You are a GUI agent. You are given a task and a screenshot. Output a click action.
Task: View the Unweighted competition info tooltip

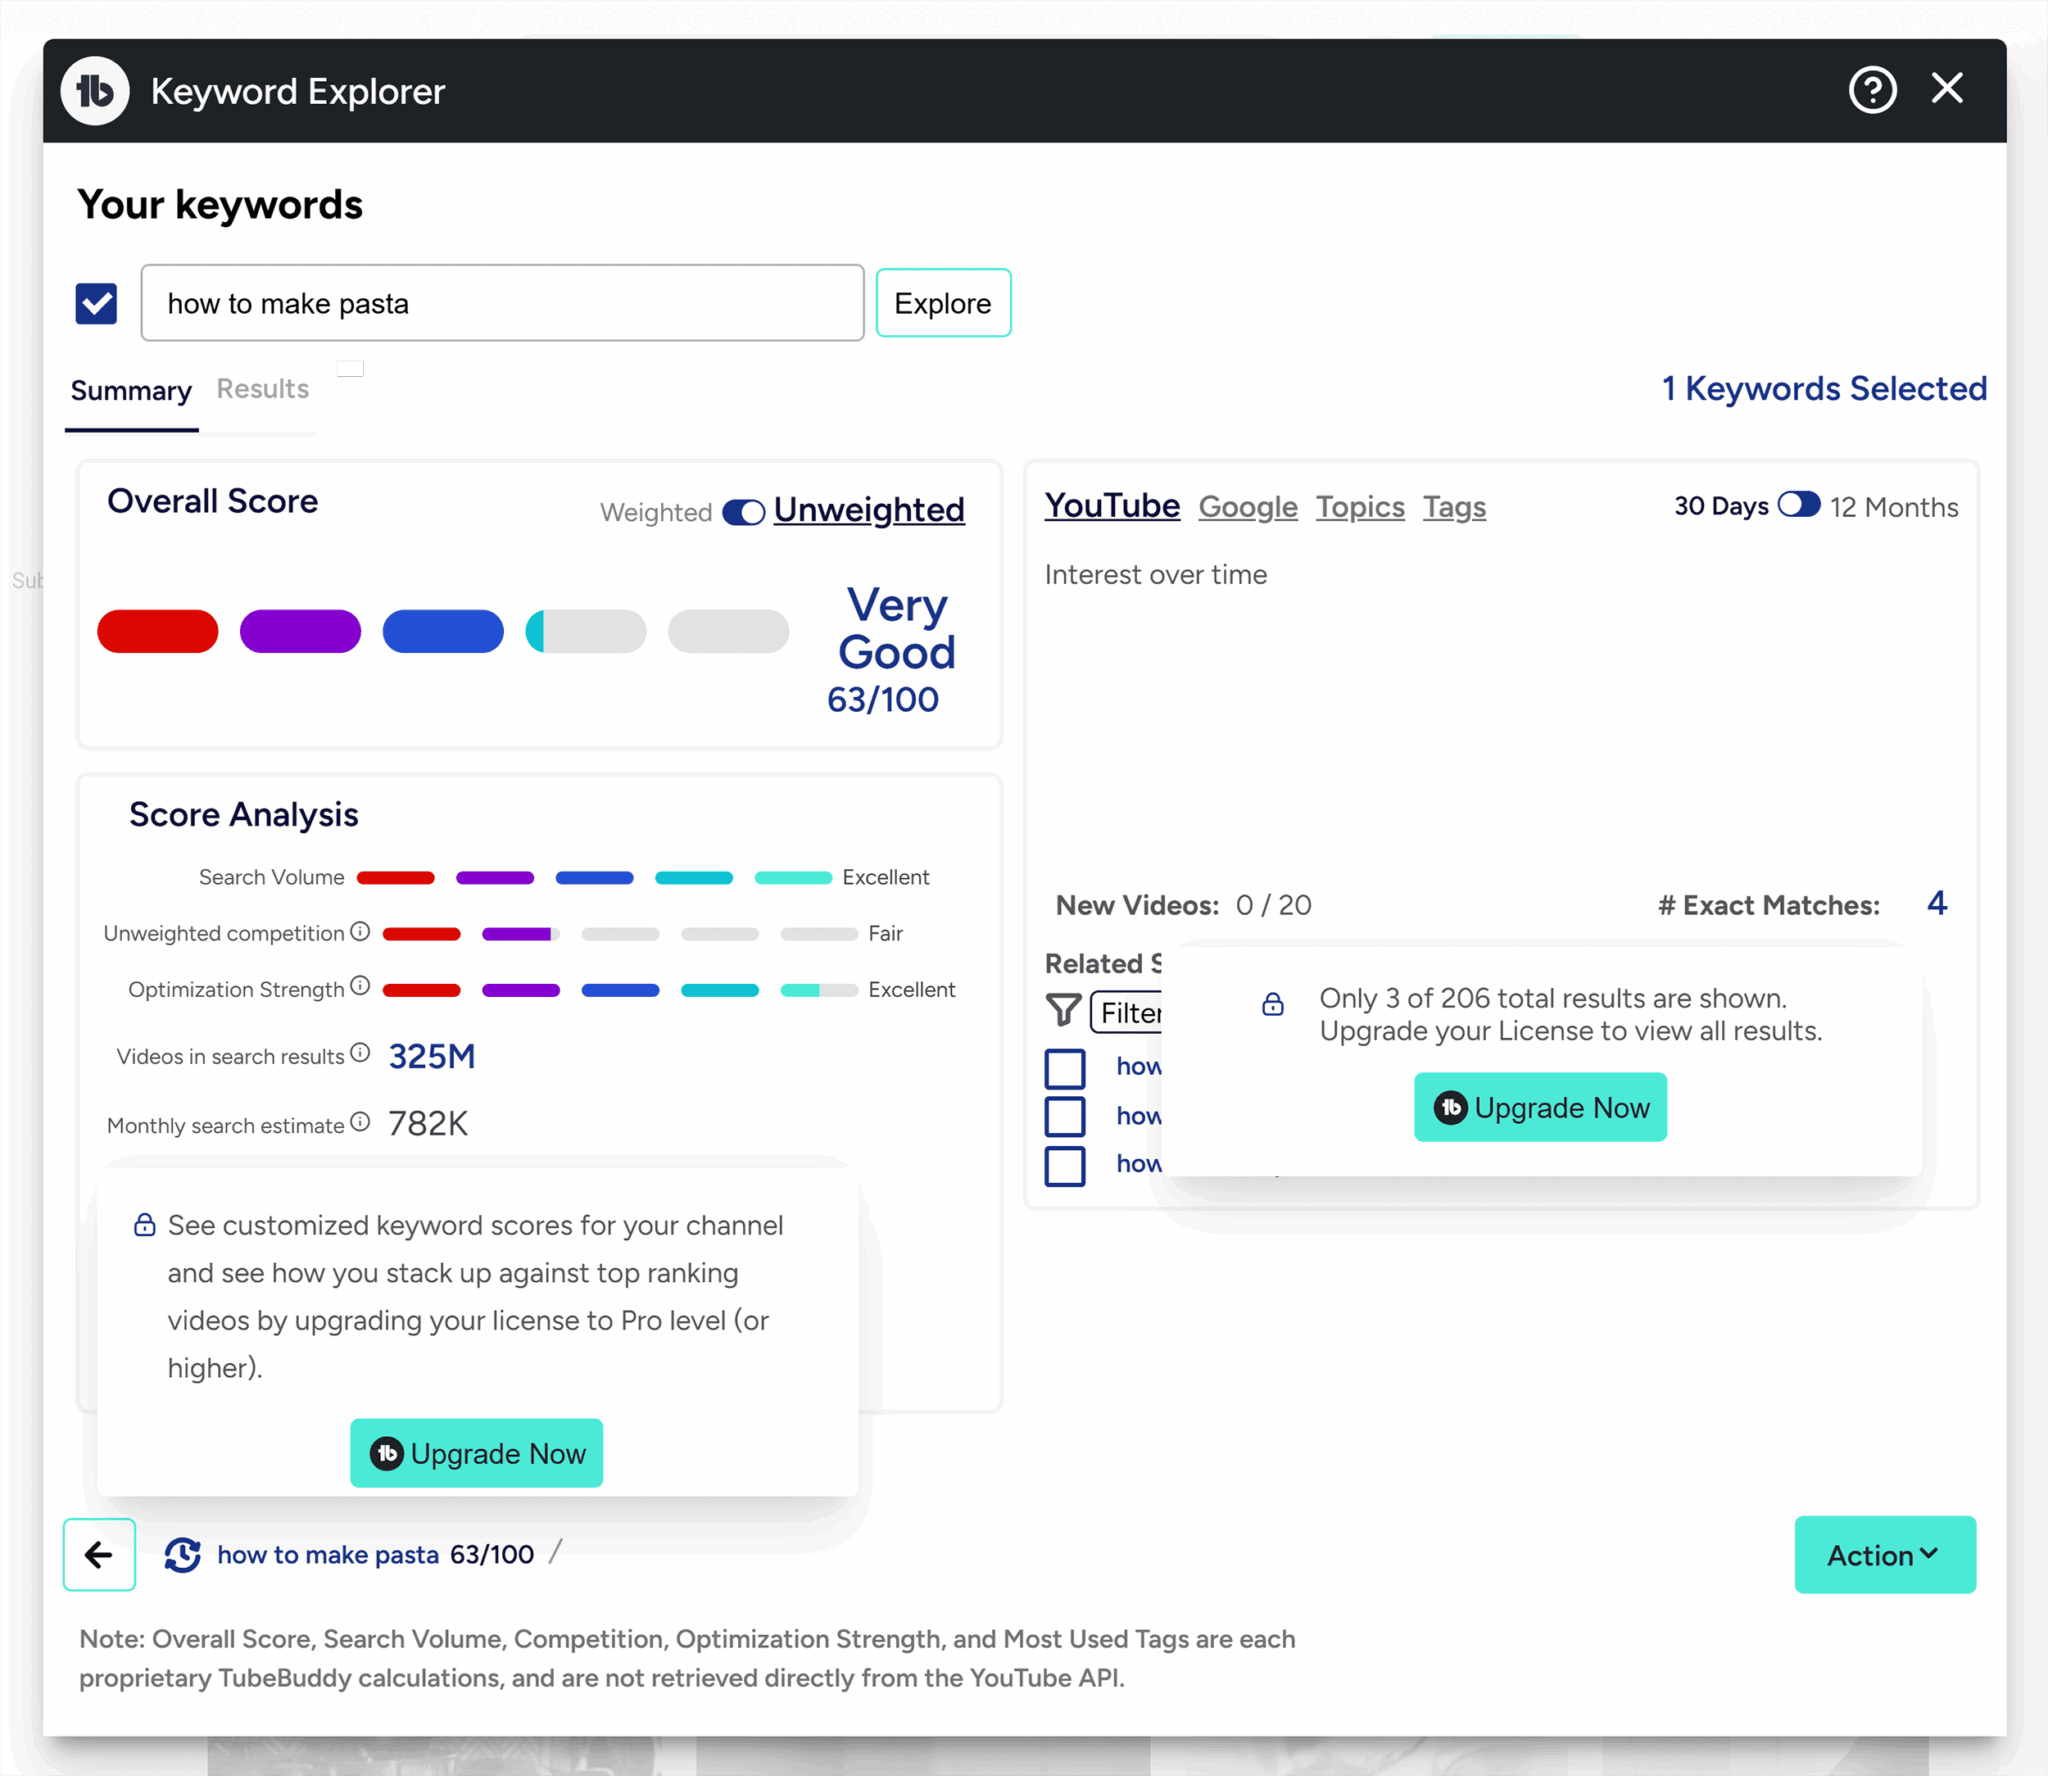click(360, 930)
